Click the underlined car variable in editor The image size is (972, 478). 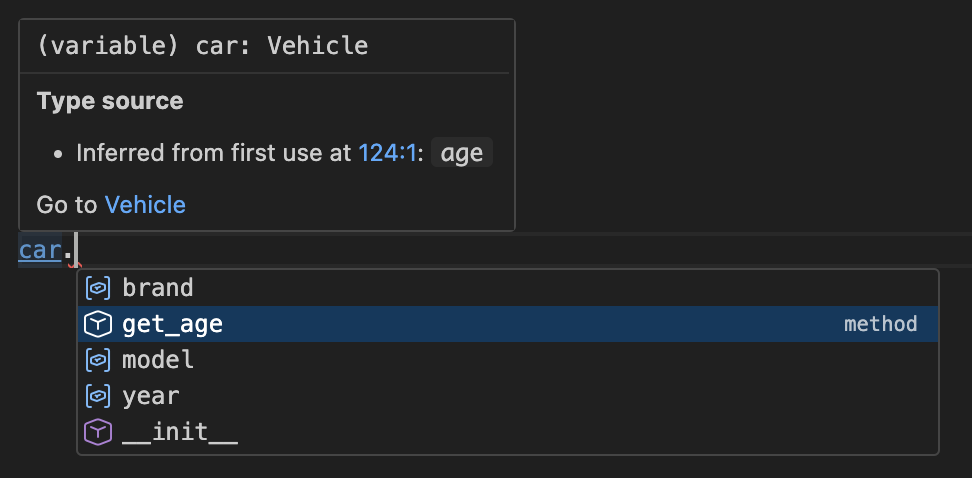pyautogui.click(x=39, y=249)
